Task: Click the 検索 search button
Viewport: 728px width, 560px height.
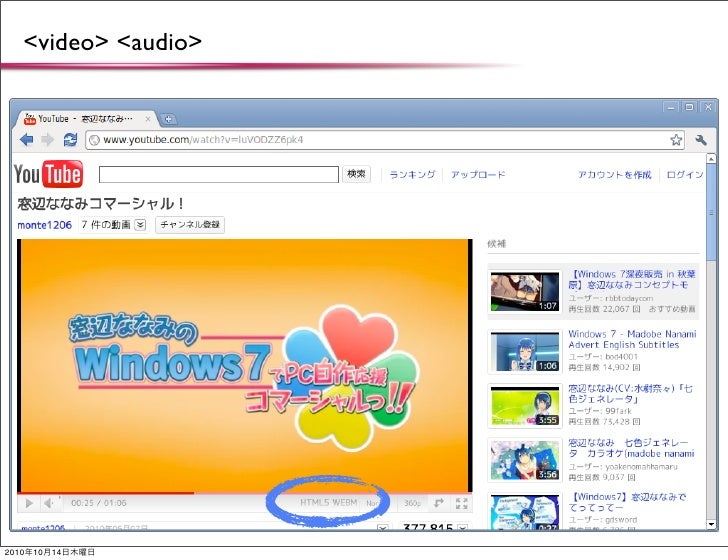Action: tap(356, 174)
